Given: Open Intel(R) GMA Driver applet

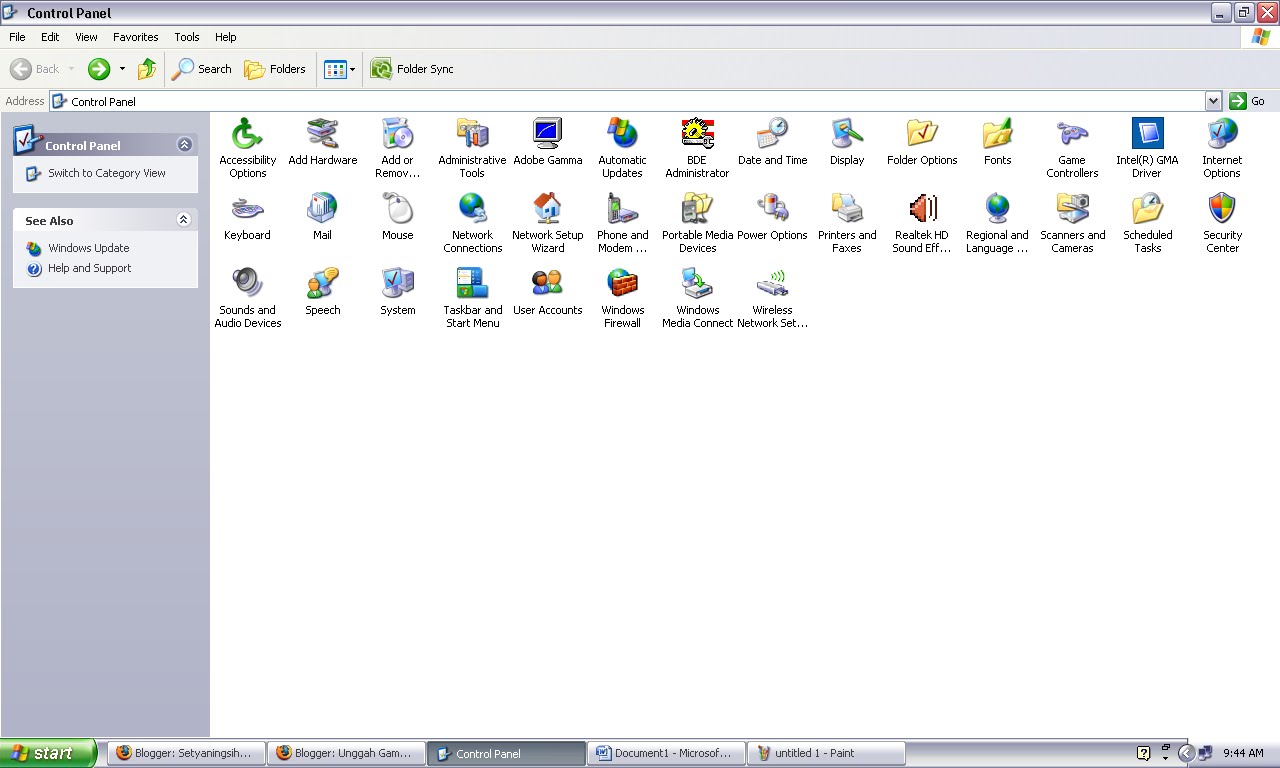Looking at the screenshot, I should pos(1147,147).
